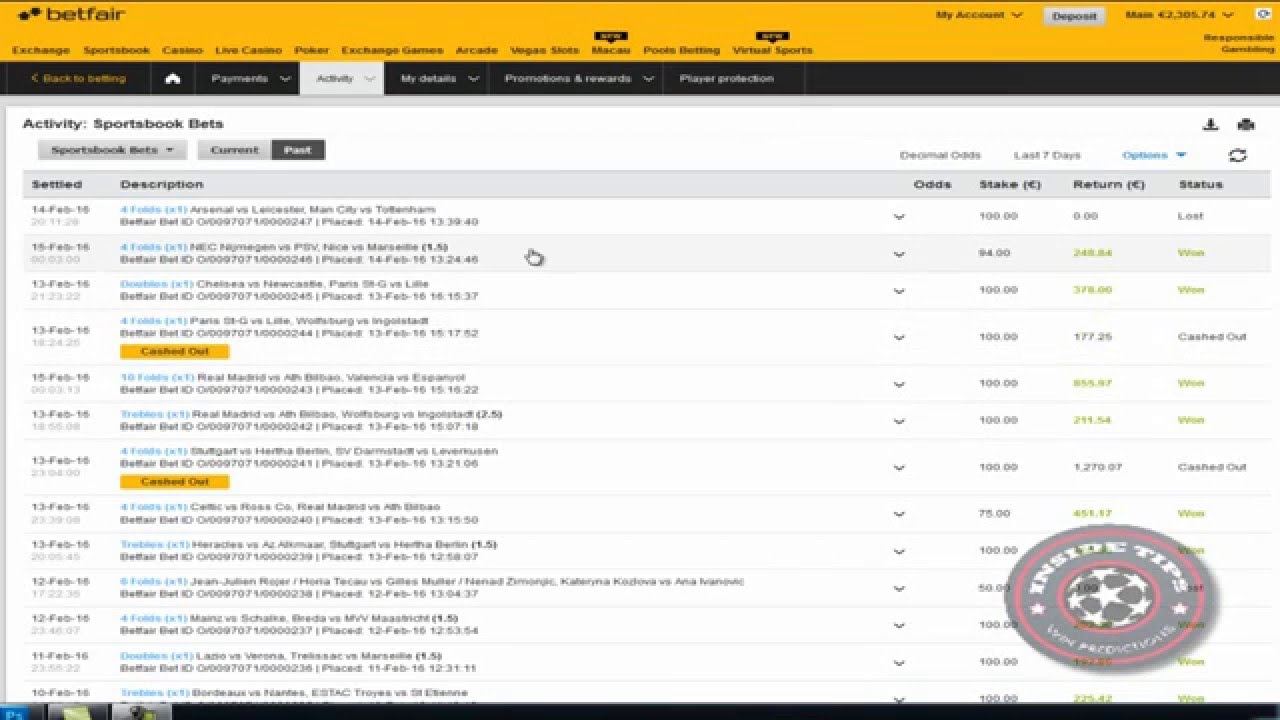Open Player protection page
The height and width of the screenshot is (720, 1280).
(726, 79)
